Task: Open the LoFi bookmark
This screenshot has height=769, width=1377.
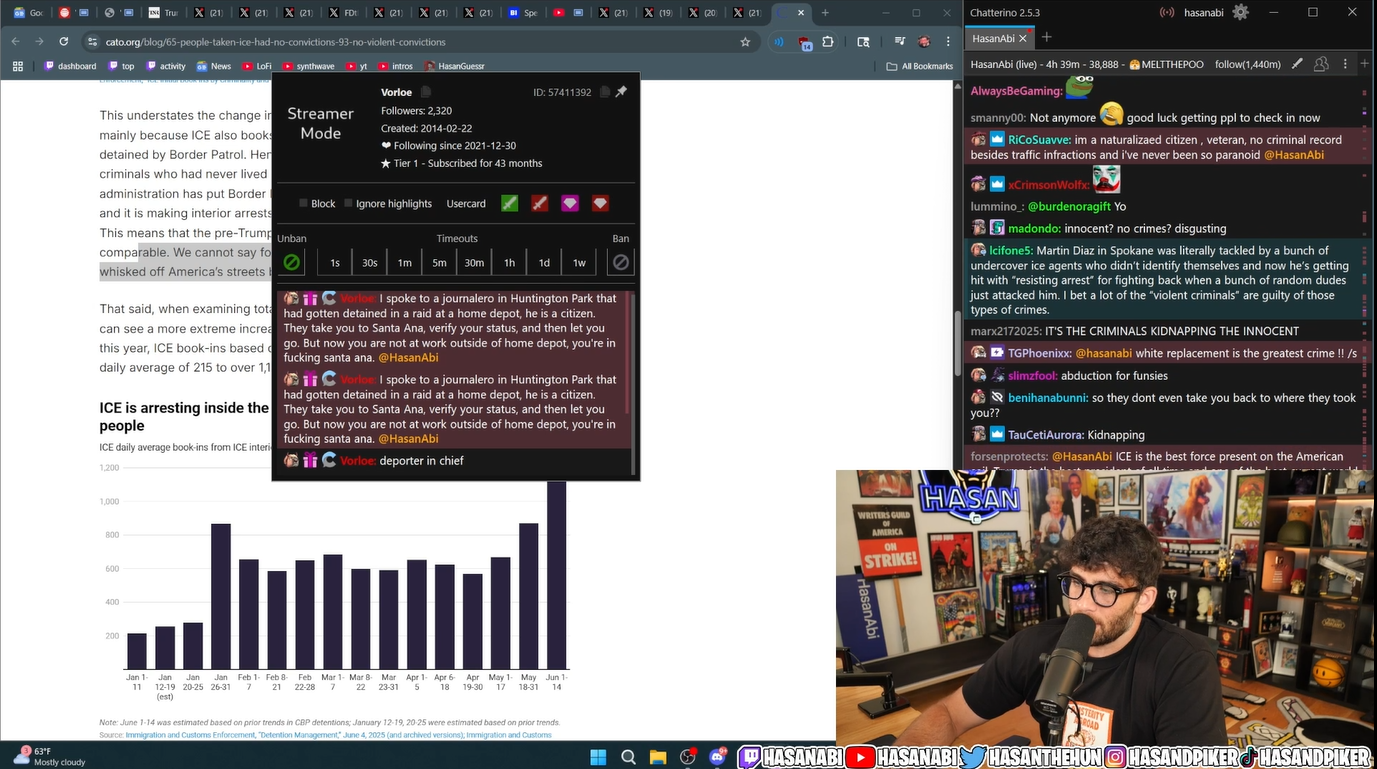Action: [x=256, y=66]
